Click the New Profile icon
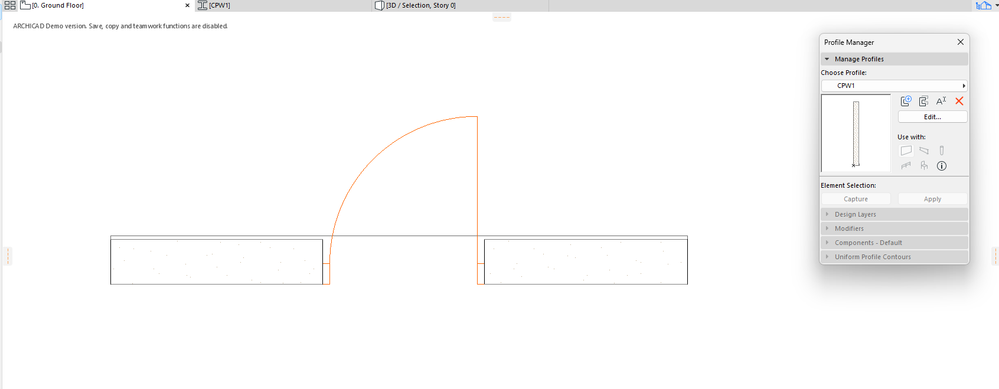999x389 pixels. pyautogui.click(x=906, y=101)
